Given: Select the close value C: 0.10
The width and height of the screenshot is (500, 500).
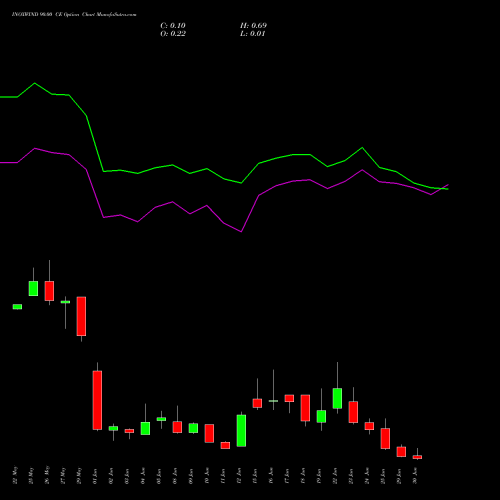Looking at the screenshot, I should pyautogui.click(x=173, y=26).
